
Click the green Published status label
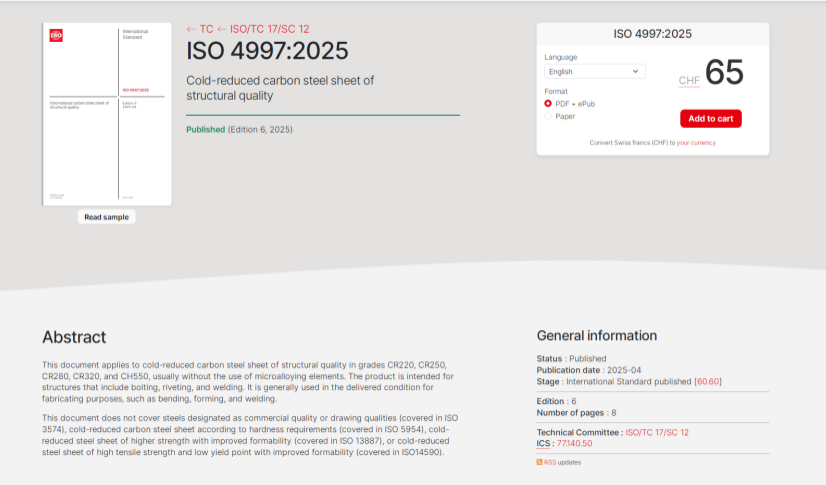(x=205, y=130)
